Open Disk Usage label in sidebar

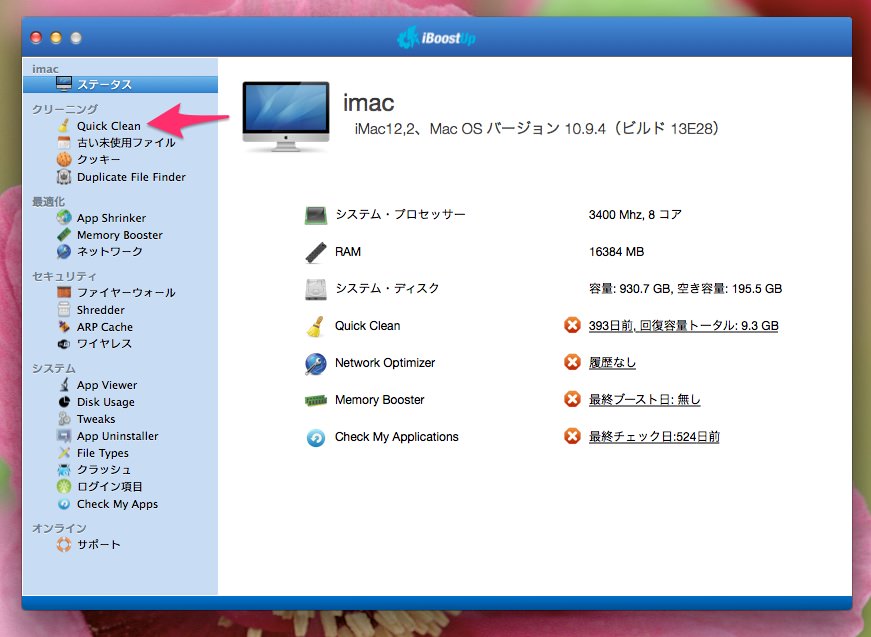(x=106, y=402)
